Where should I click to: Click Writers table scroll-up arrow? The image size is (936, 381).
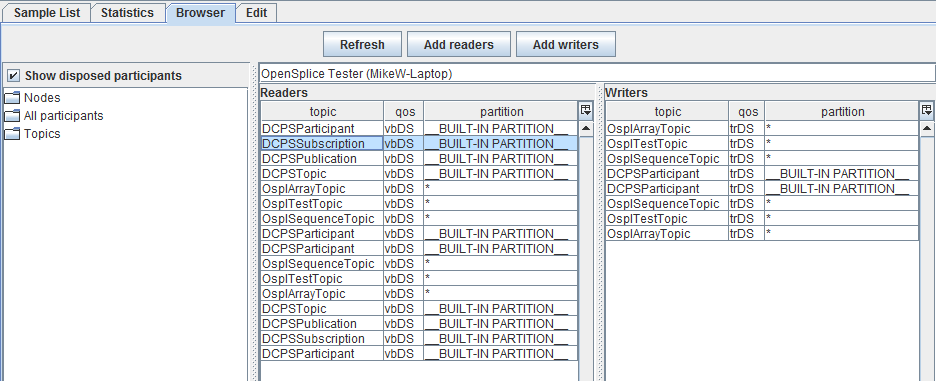pyautogui.click(x=926, y=128)
